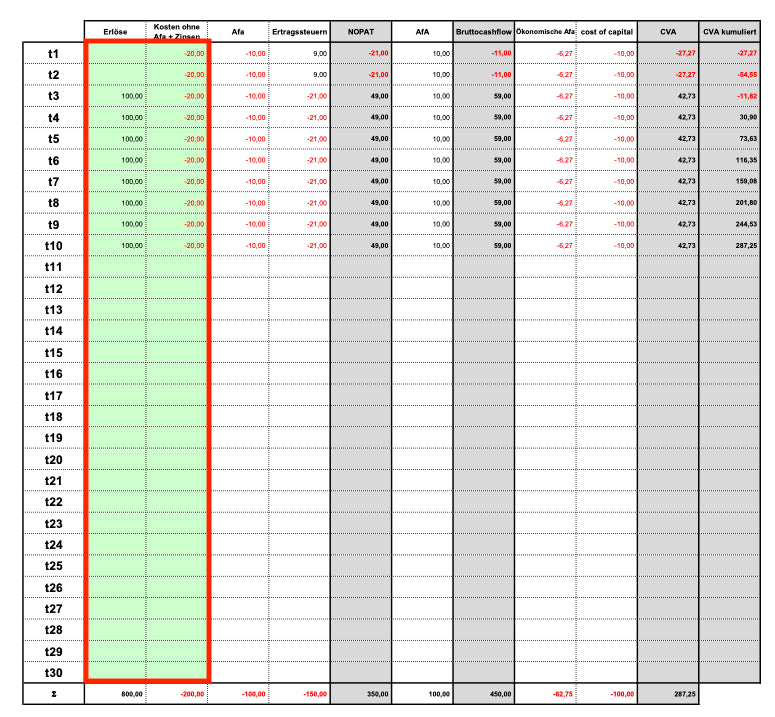Click the Bruttocashflow value -11,00 in row t2
The height and width of the screenshot is (717, 775).
501,75
